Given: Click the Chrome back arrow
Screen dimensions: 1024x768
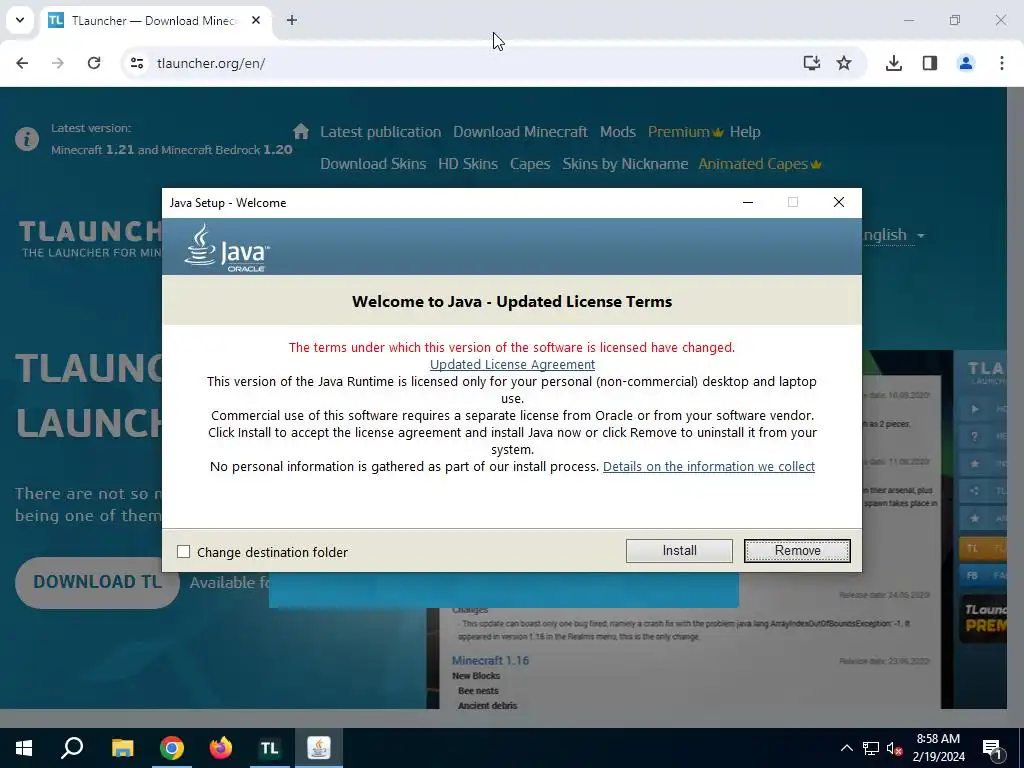Looking at the screenshot, I should click(22, 63).
